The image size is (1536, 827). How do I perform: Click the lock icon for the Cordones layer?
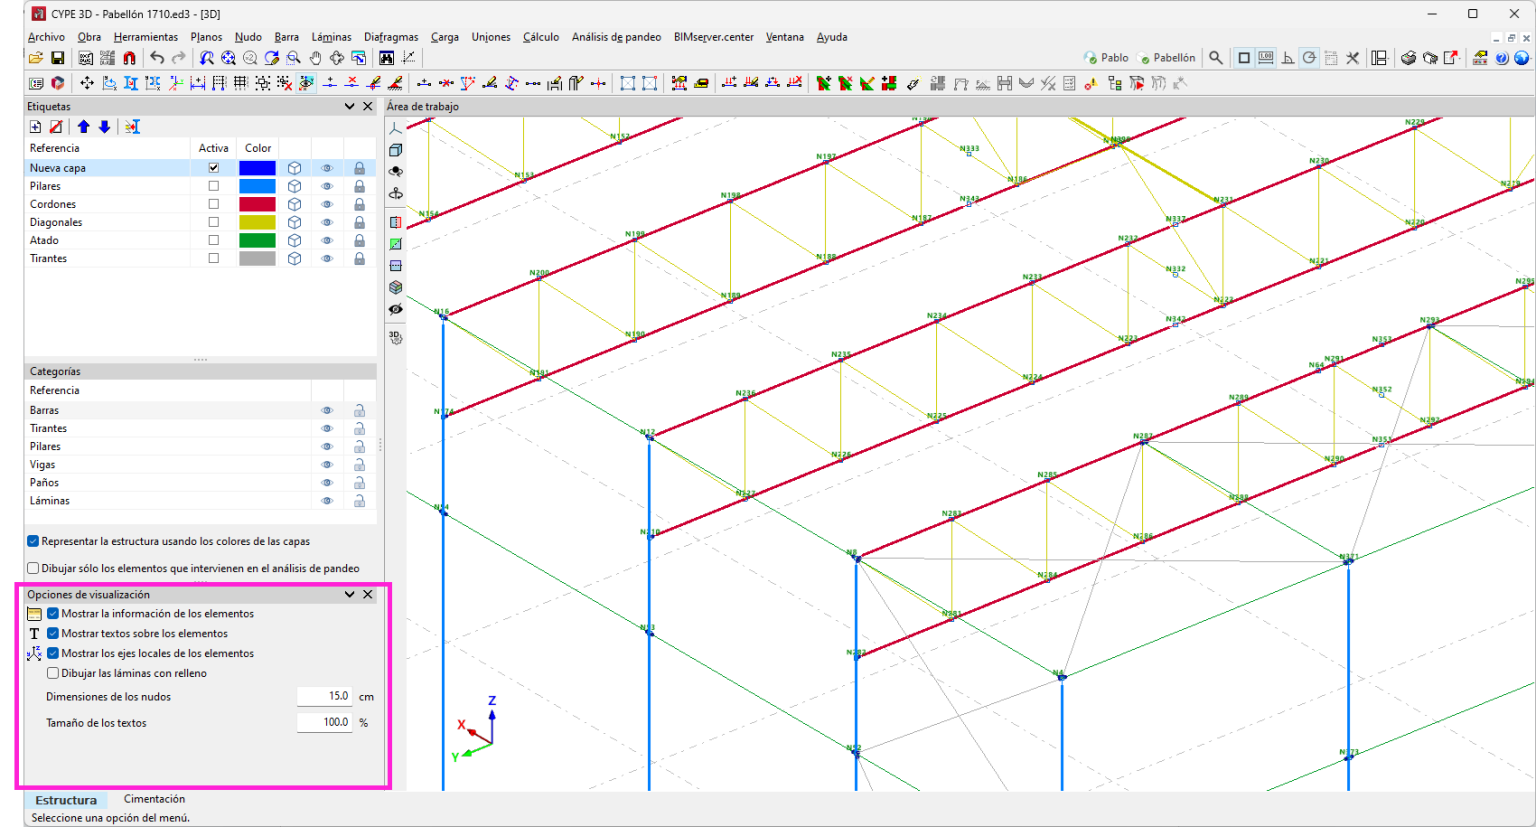pyautogui.click(x=359, y=204)
